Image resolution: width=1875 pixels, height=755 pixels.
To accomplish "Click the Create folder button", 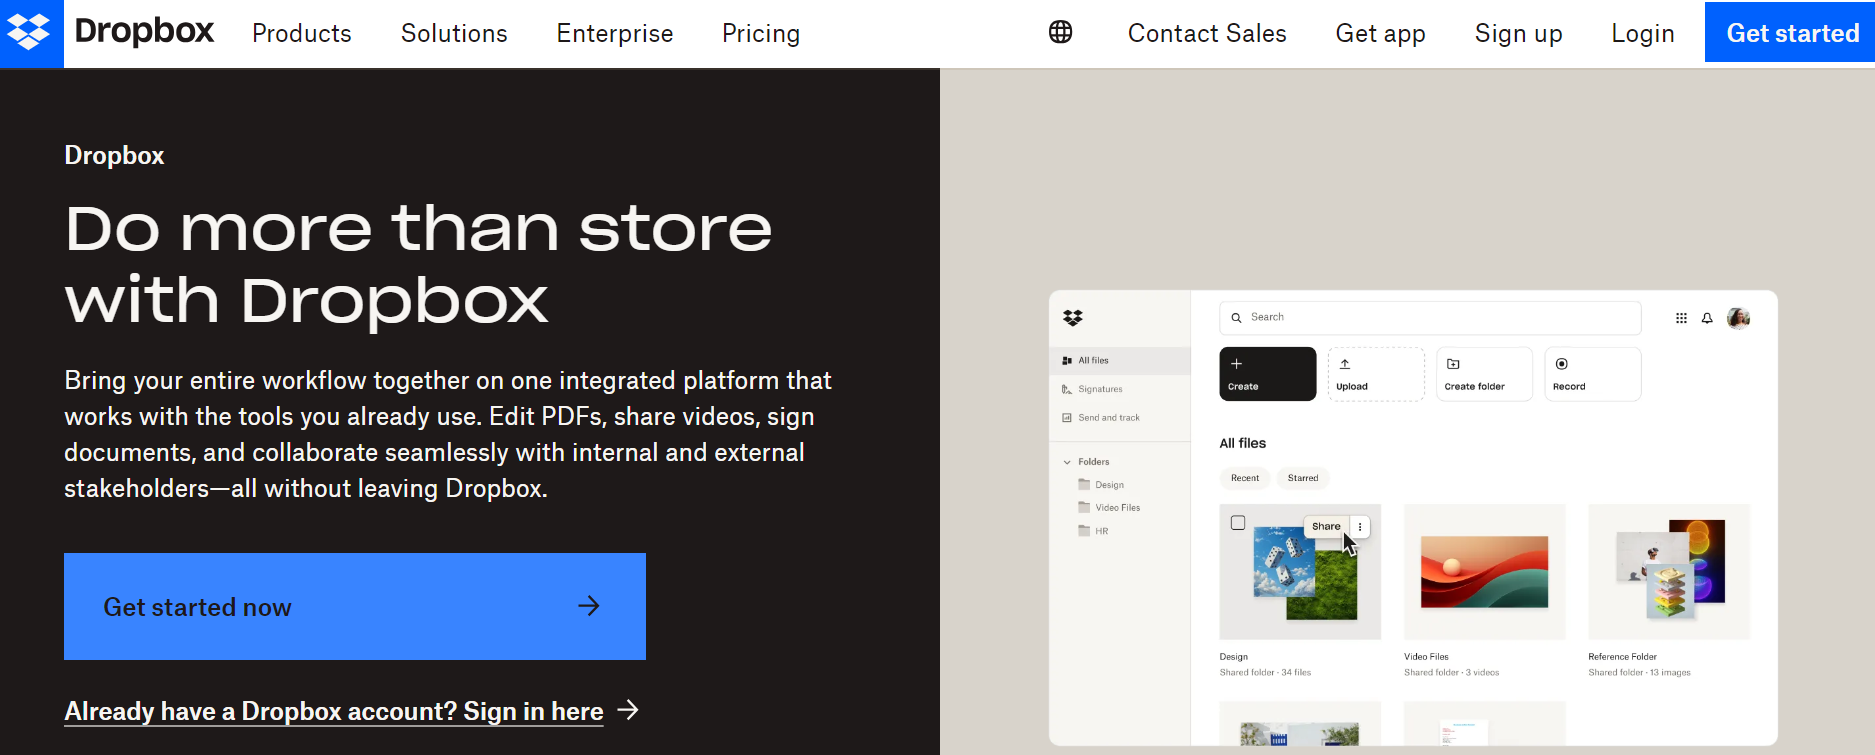I will 1484,374.
